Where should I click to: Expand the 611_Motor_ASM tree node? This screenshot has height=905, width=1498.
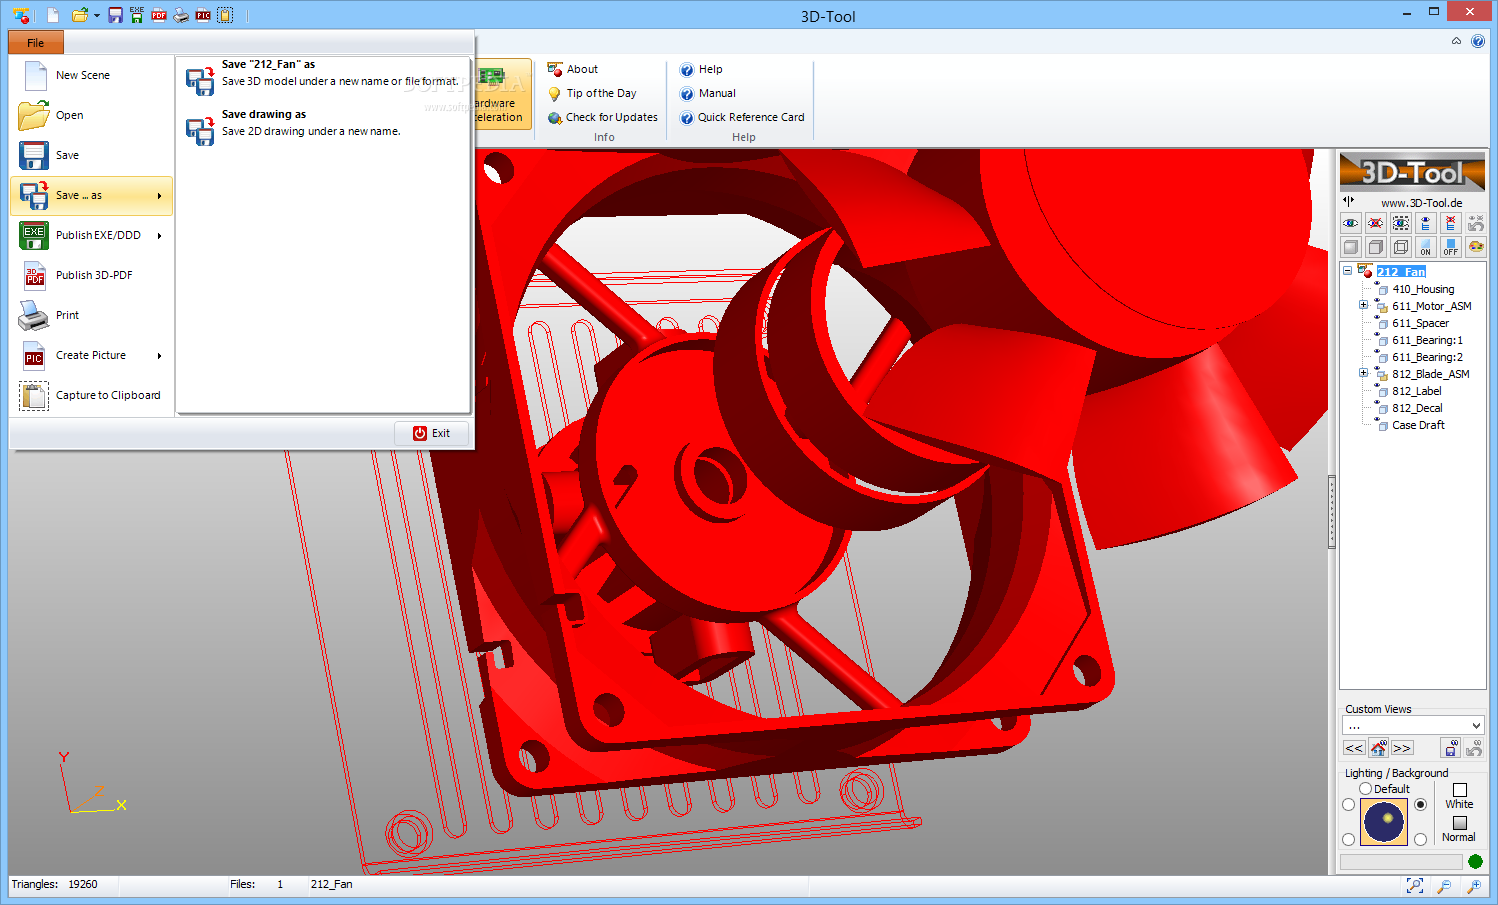(1363, 305)
